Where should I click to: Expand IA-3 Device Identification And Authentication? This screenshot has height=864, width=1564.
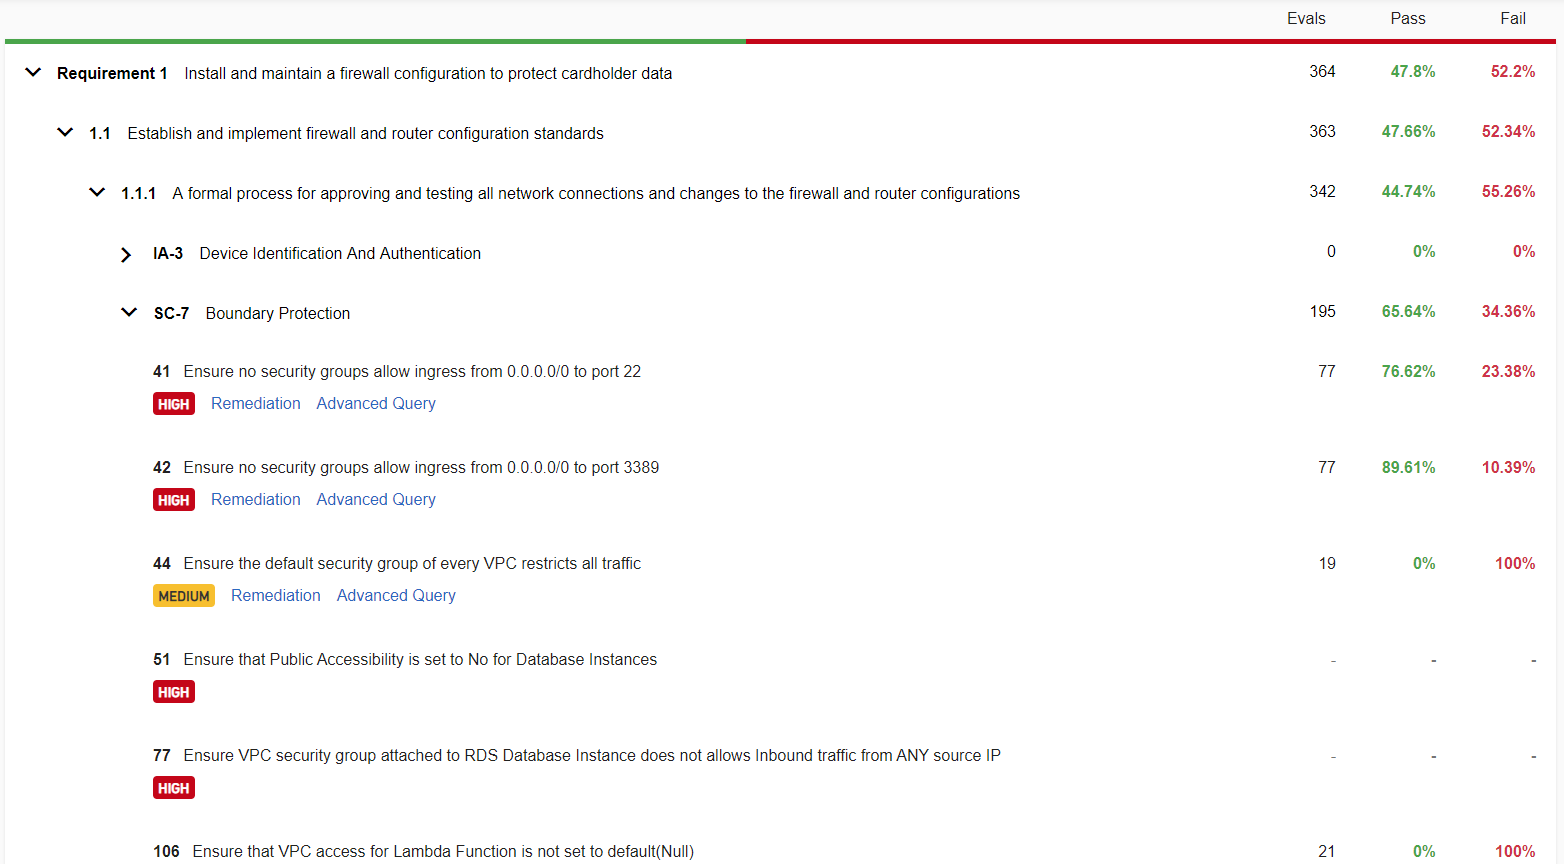(x=126, y=254)
